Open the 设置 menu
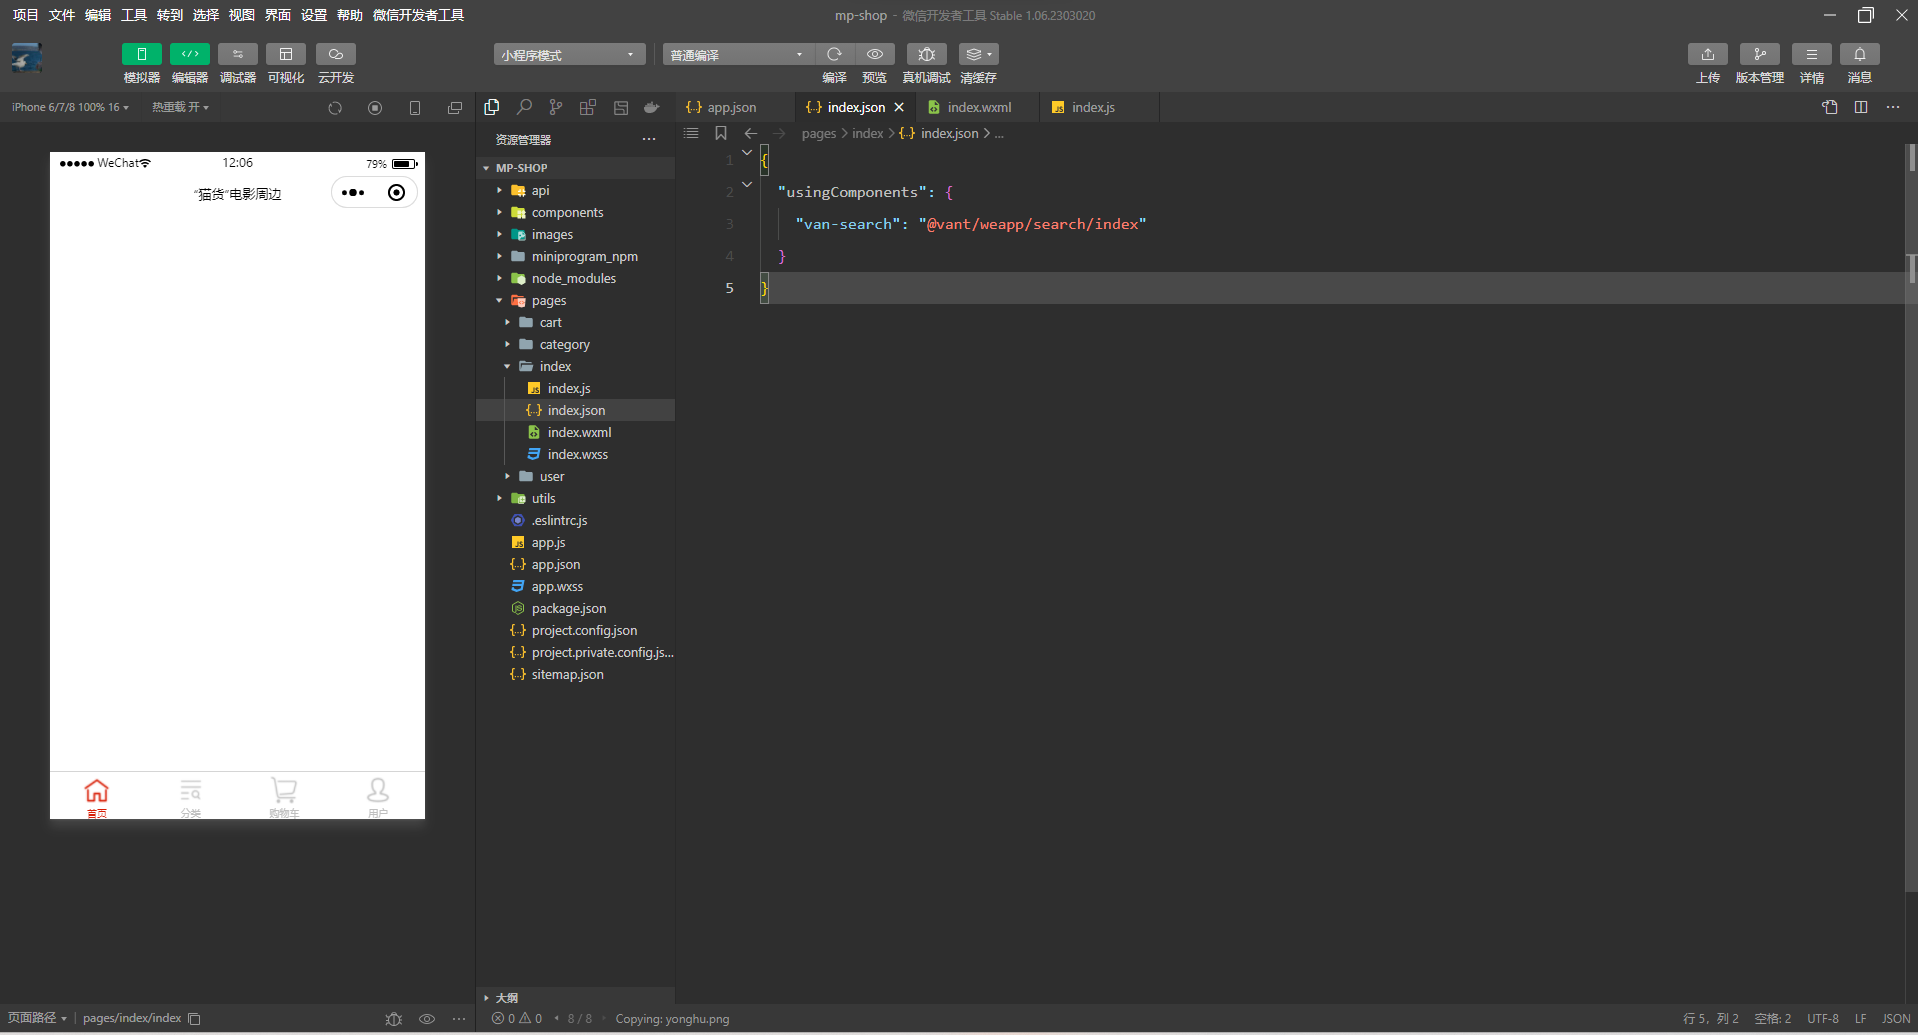The image size is (1918, 1035). pos(314,15)
